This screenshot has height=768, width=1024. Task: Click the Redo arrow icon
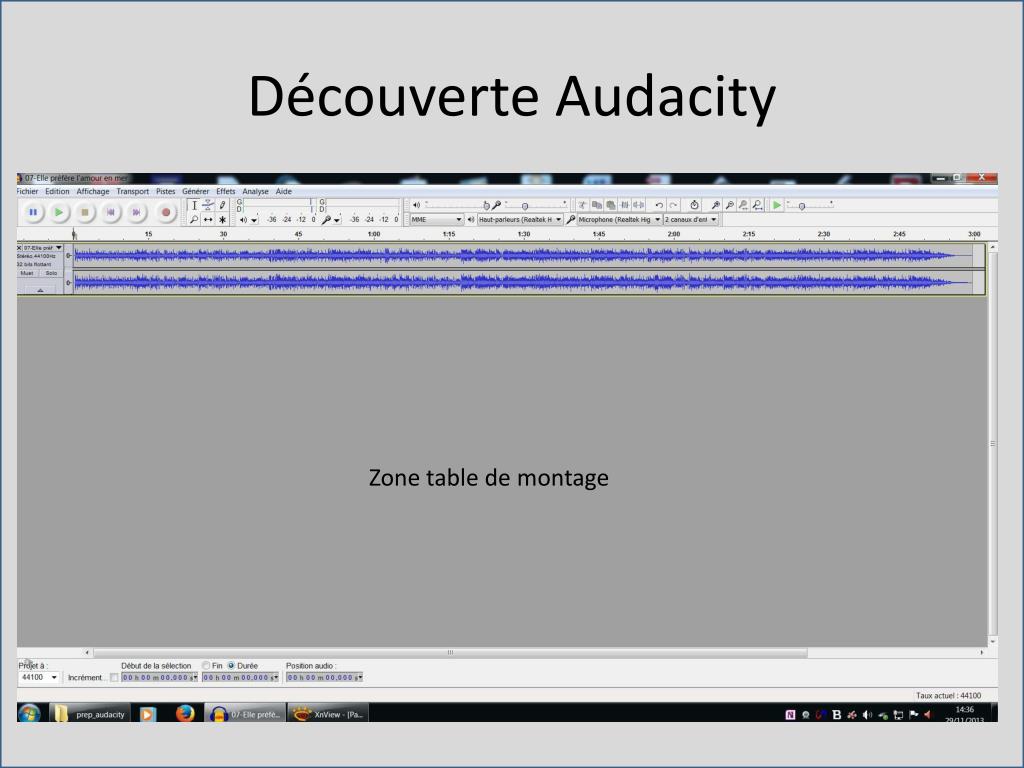pos(673,205)
